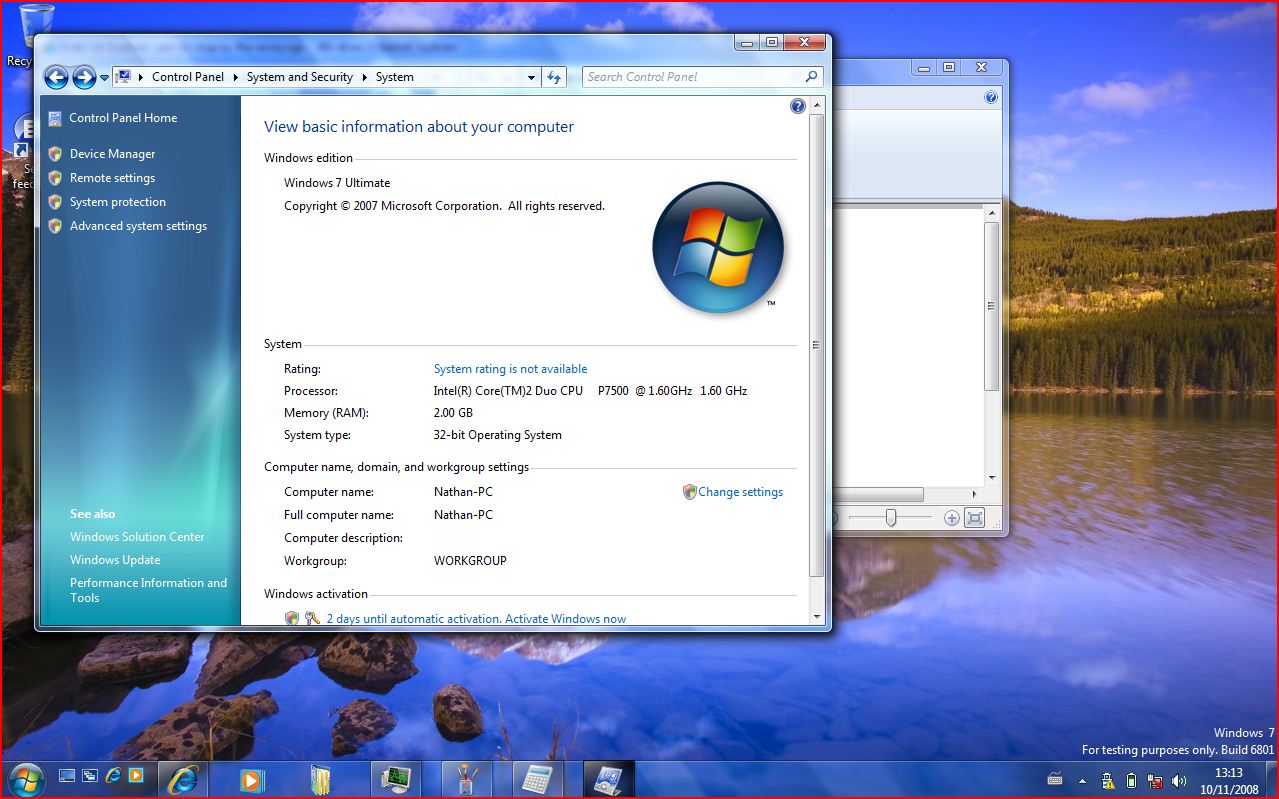
Task: Click the WORKGROUP value text
Action: (x=470, y=561)
